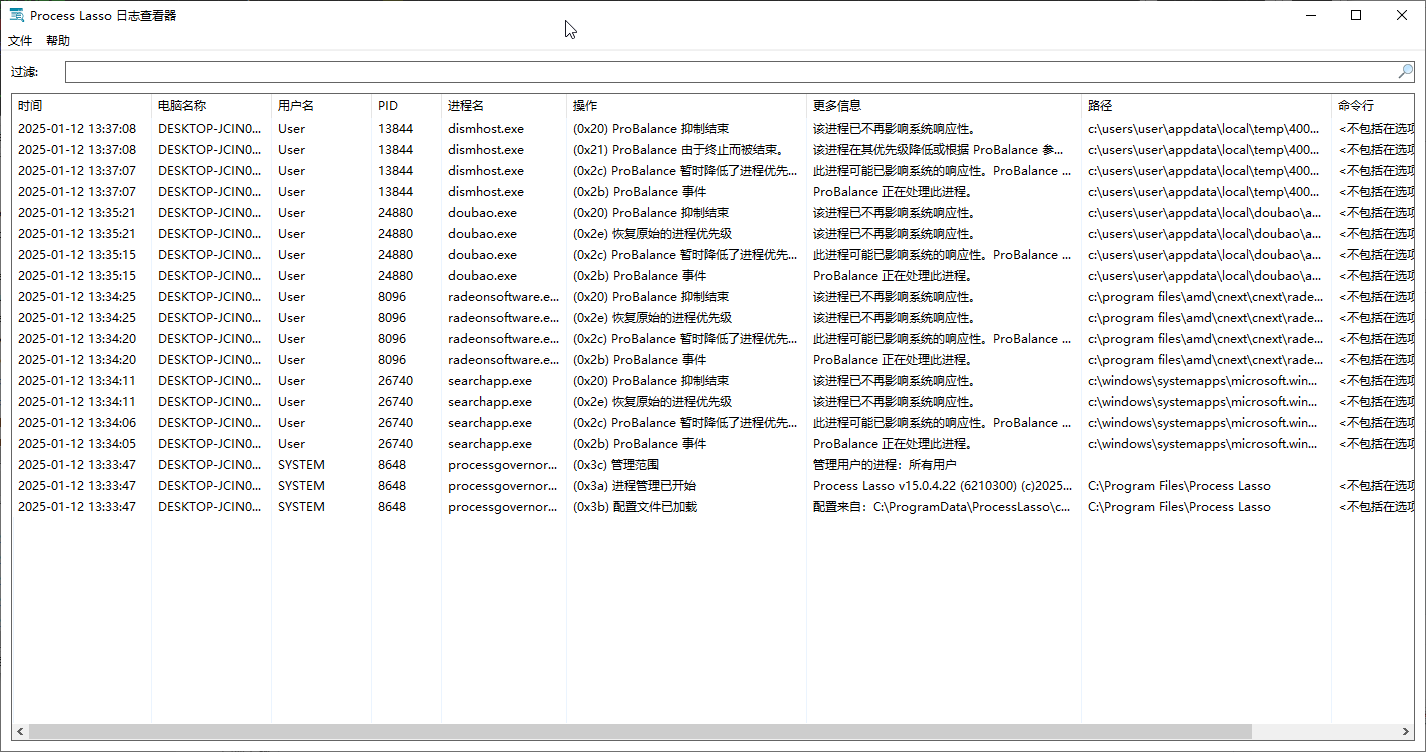Click the horizontal scrollbar's right arrow
The height and width of the screenshot is (752, 1426).
coord(1406,732)
